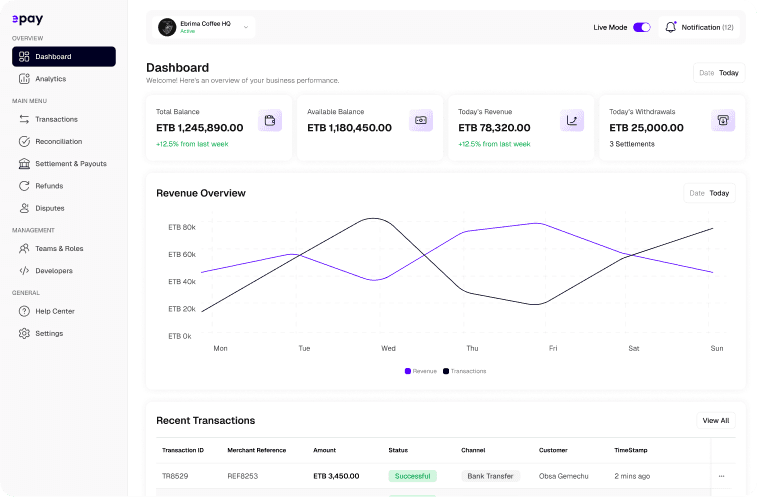Open Settlement & Payouts page
The image size is (757, 497).
pos(64,164)
